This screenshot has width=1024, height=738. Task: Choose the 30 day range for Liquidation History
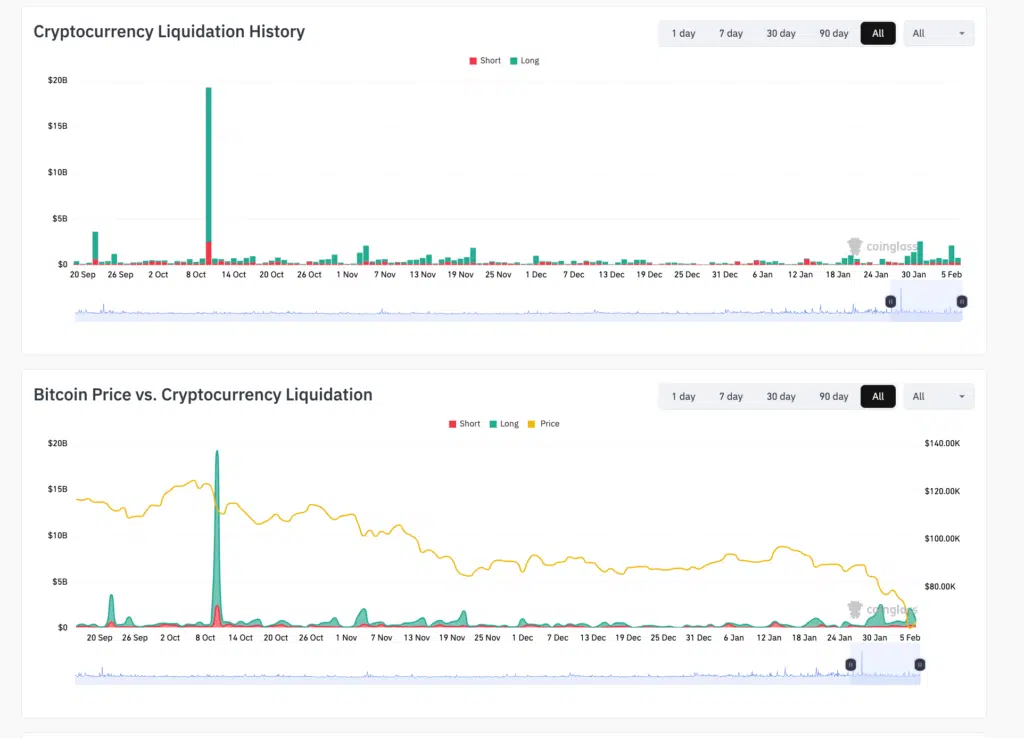(781, 33)
